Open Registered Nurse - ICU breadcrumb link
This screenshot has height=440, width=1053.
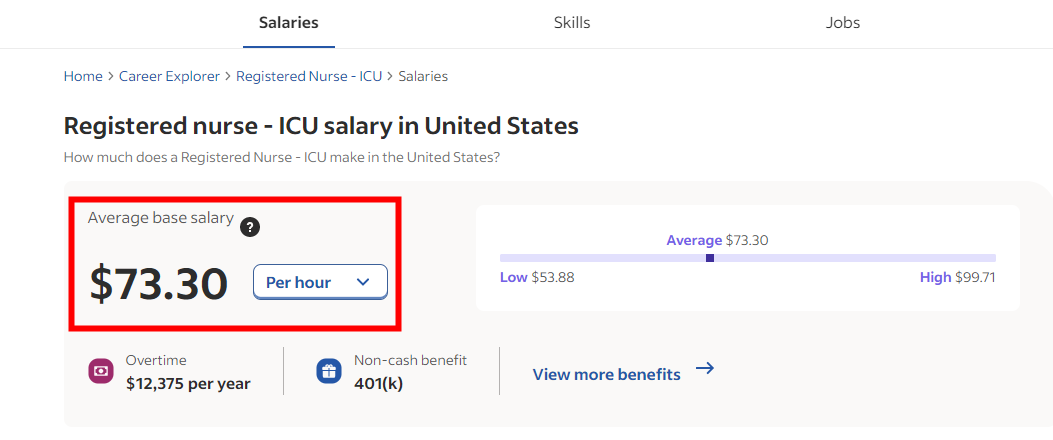coord(309,77)
